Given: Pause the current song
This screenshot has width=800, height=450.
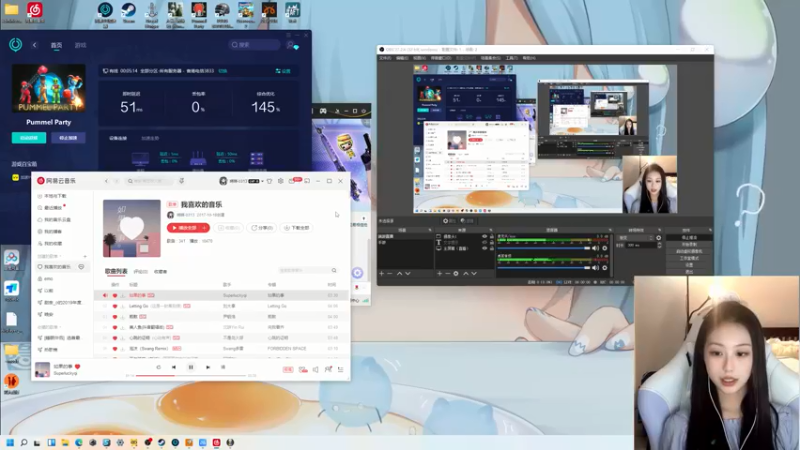Looking at the screenshot, I should [191, 367].
